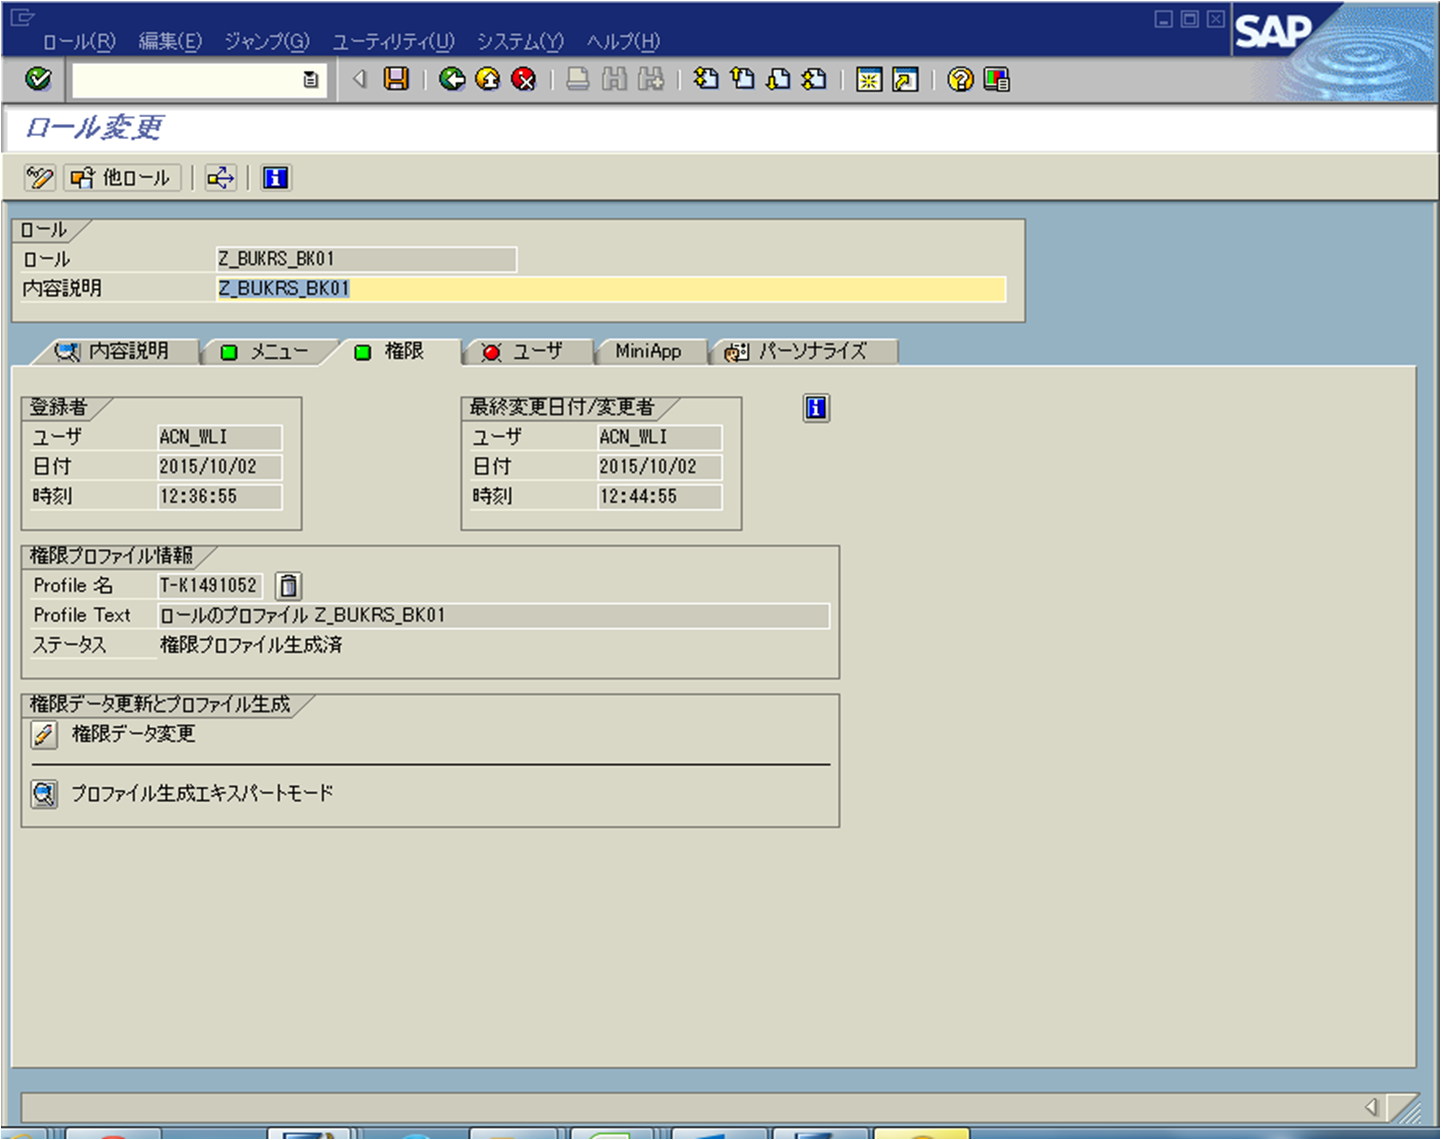
Task: Delete the profile using the trash icon
Action: tap(287, 585)
